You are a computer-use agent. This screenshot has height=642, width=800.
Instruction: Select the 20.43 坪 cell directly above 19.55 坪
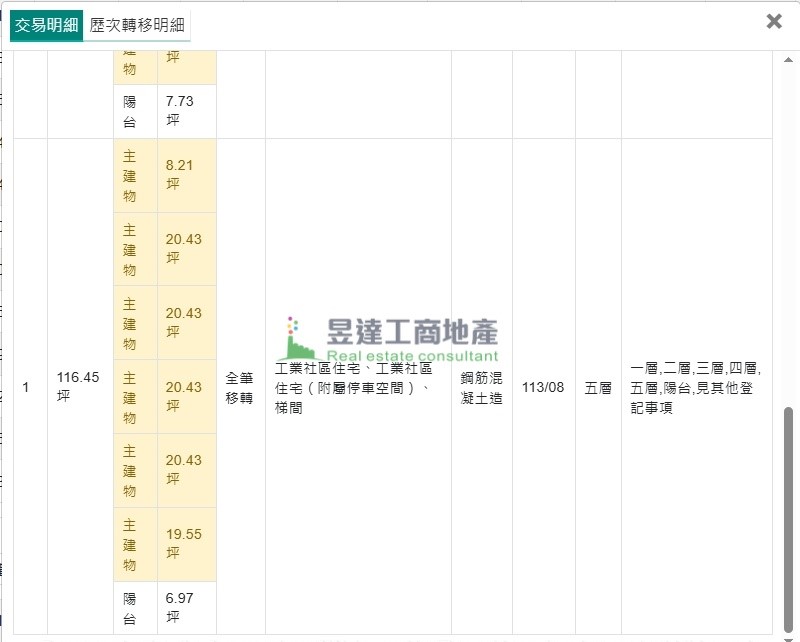[x=186, y=470]
